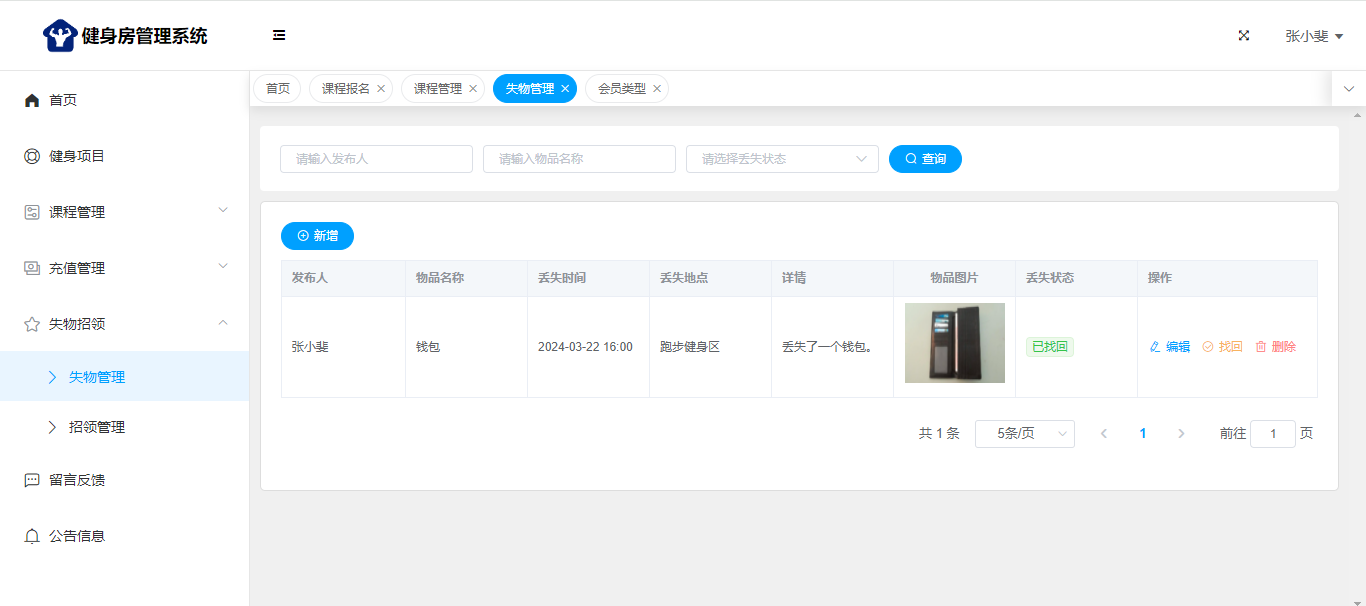Click the fullscreen toggle icon
The image size is (1366, 606).
1244,35
